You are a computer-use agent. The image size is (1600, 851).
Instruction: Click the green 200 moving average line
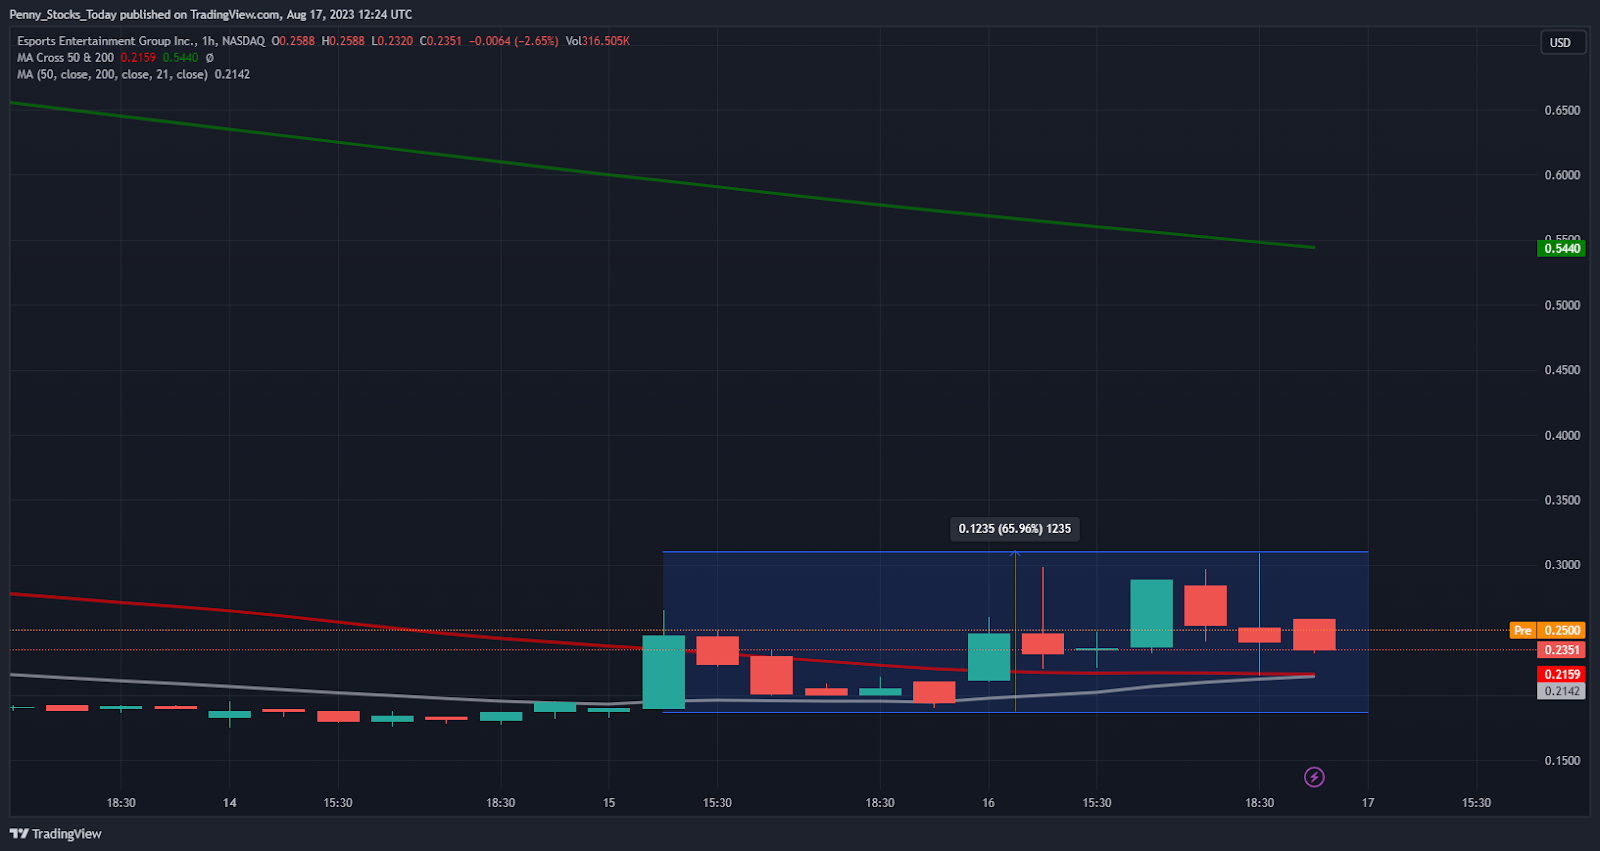(660, 180)
